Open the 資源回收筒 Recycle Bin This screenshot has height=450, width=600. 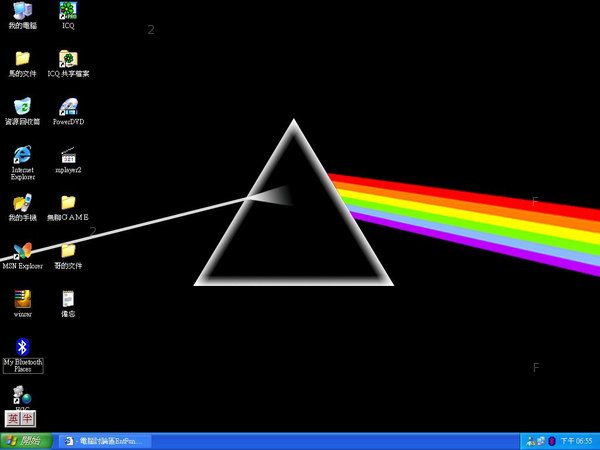[x=23, y=112]
